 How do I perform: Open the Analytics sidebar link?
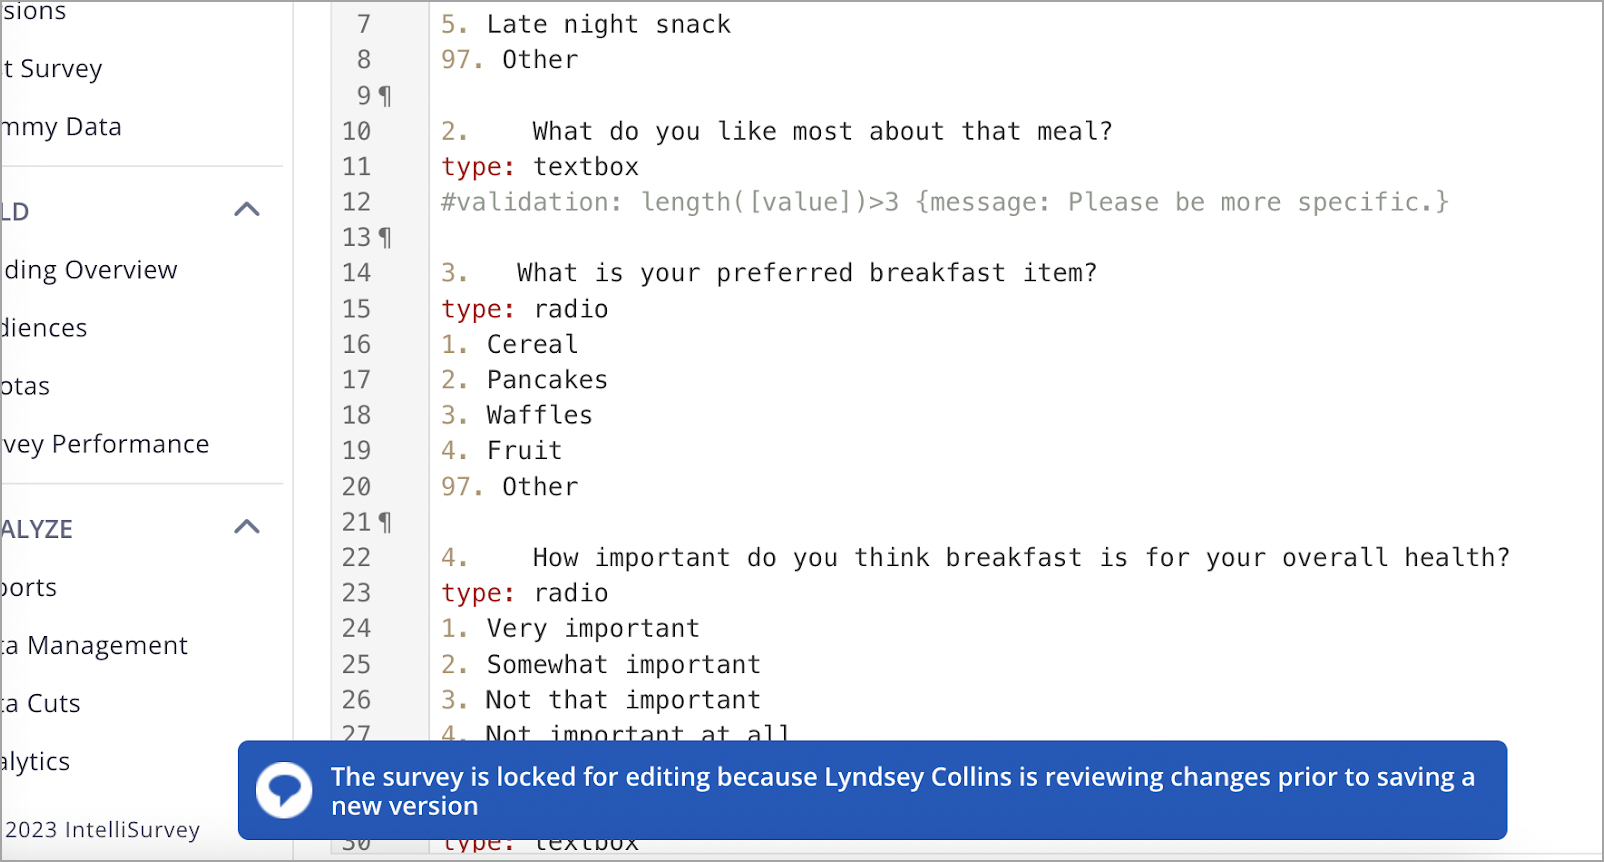tap(35, 762)
